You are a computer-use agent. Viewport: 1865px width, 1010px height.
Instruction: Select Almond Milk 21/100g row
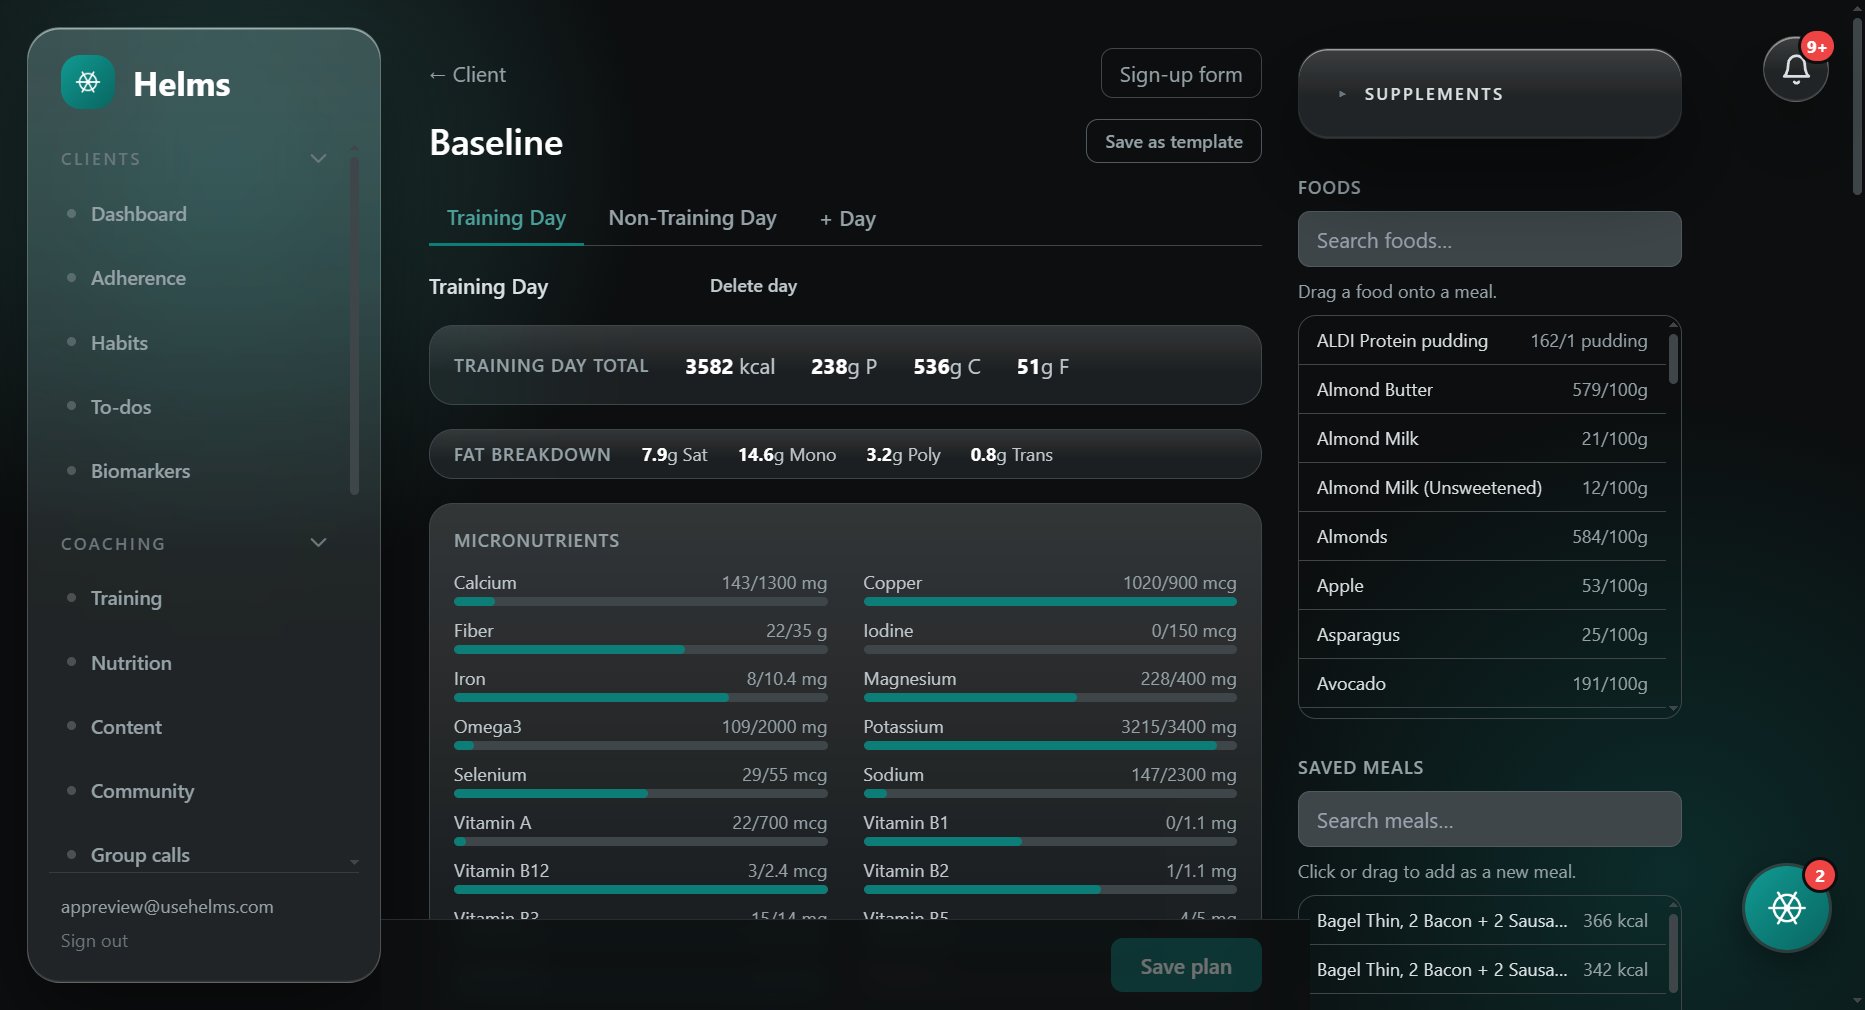1482,439
